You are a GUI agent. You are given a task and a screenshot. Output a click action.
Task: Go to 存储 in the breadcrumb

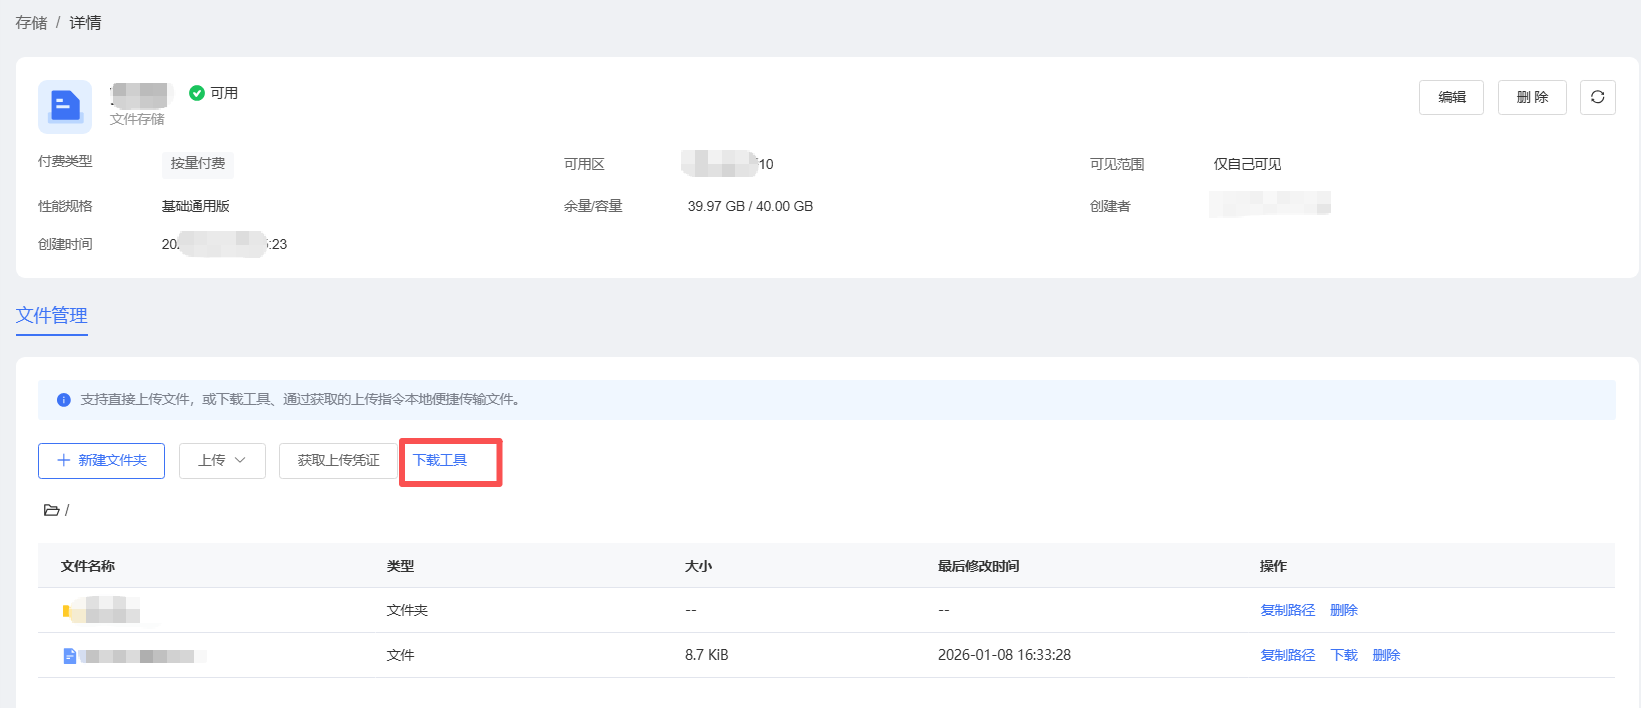click(31, 22)
